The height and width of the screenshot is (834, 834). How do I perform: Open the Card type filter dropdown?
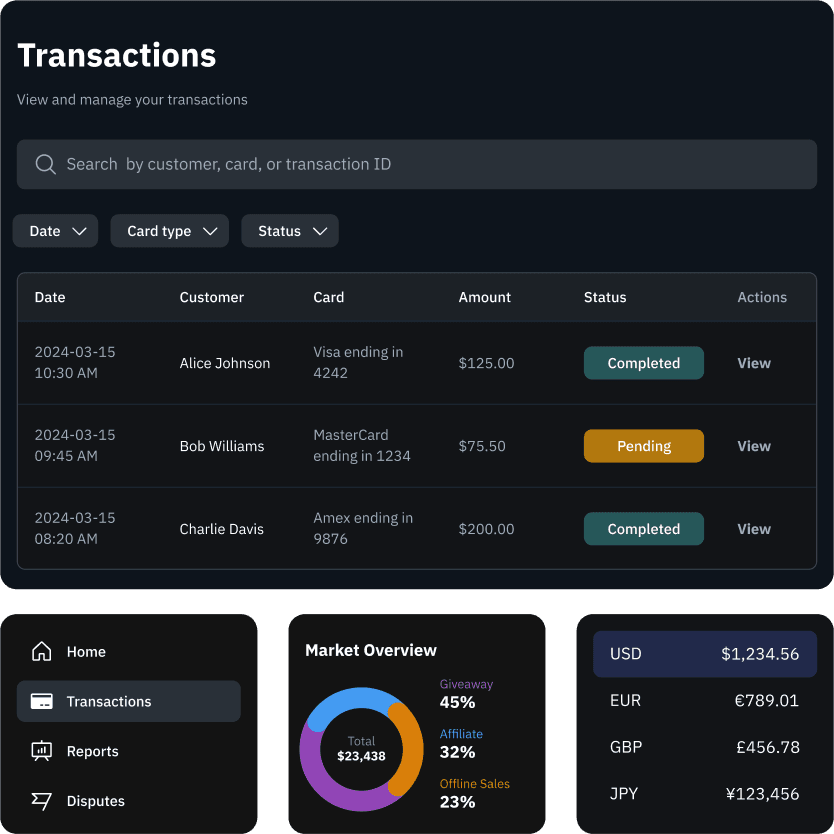tap(169, 231)
